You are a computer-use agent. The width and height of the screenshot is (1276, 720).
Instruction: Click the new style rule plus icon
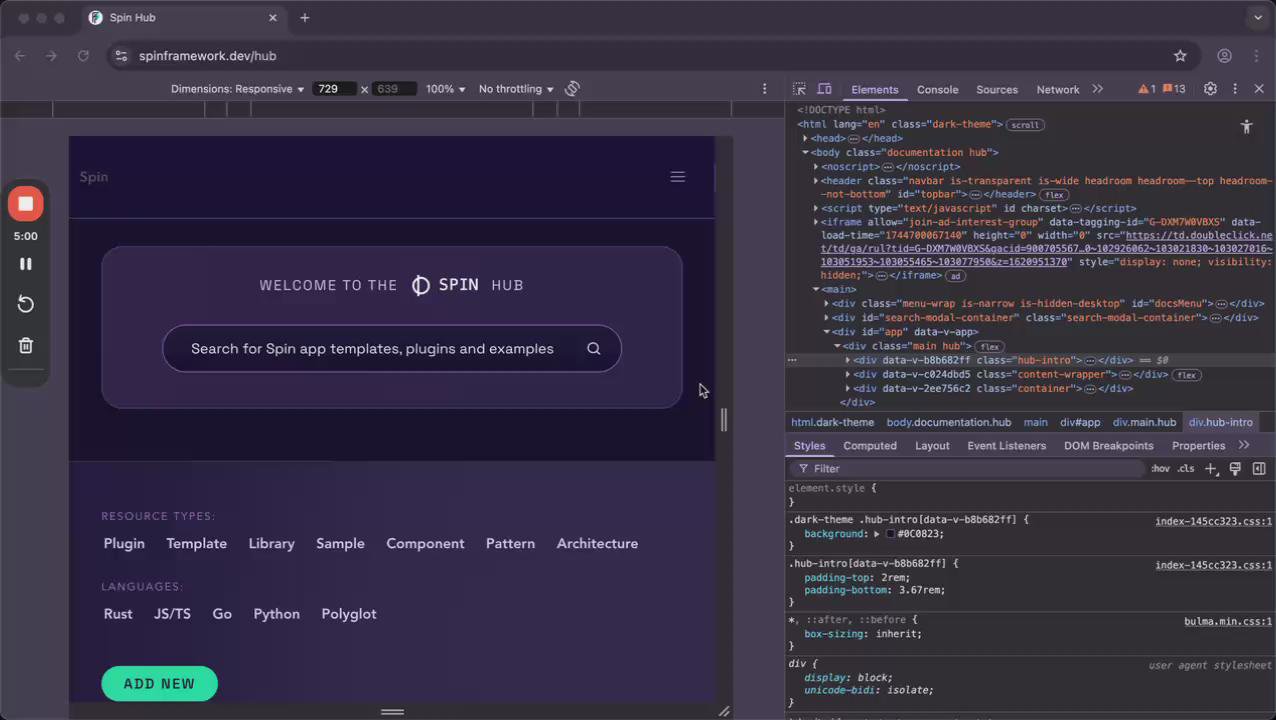click(1211, 469)
